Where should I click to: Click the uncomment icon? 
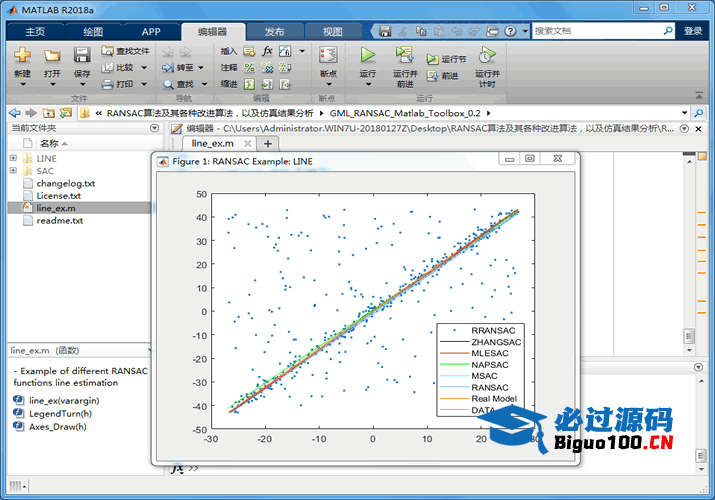267,67
